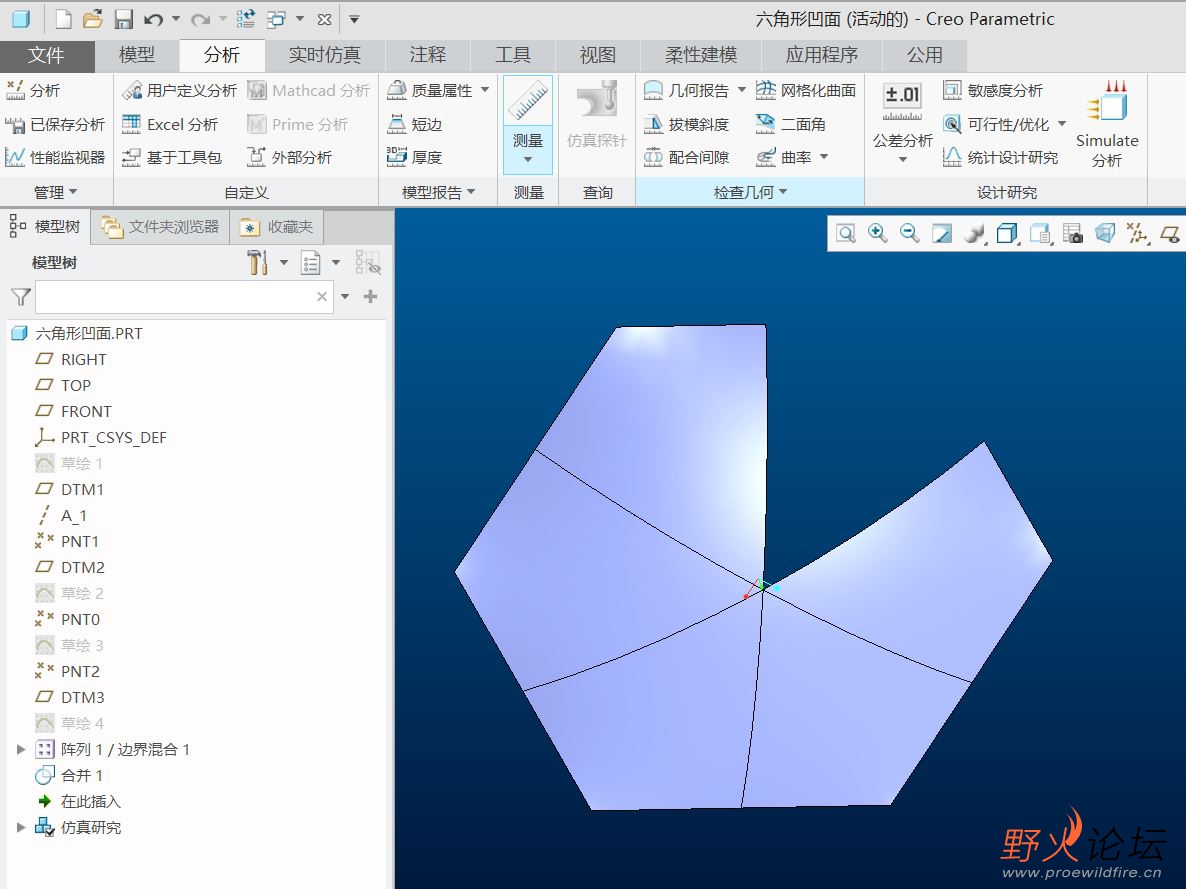Select 合并 1 feature in model tree

tap(70, 776)
